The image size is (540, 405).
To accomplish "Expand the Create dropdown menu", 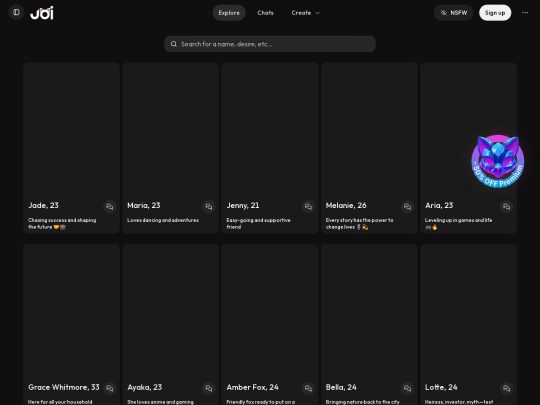I will point(305,13).
